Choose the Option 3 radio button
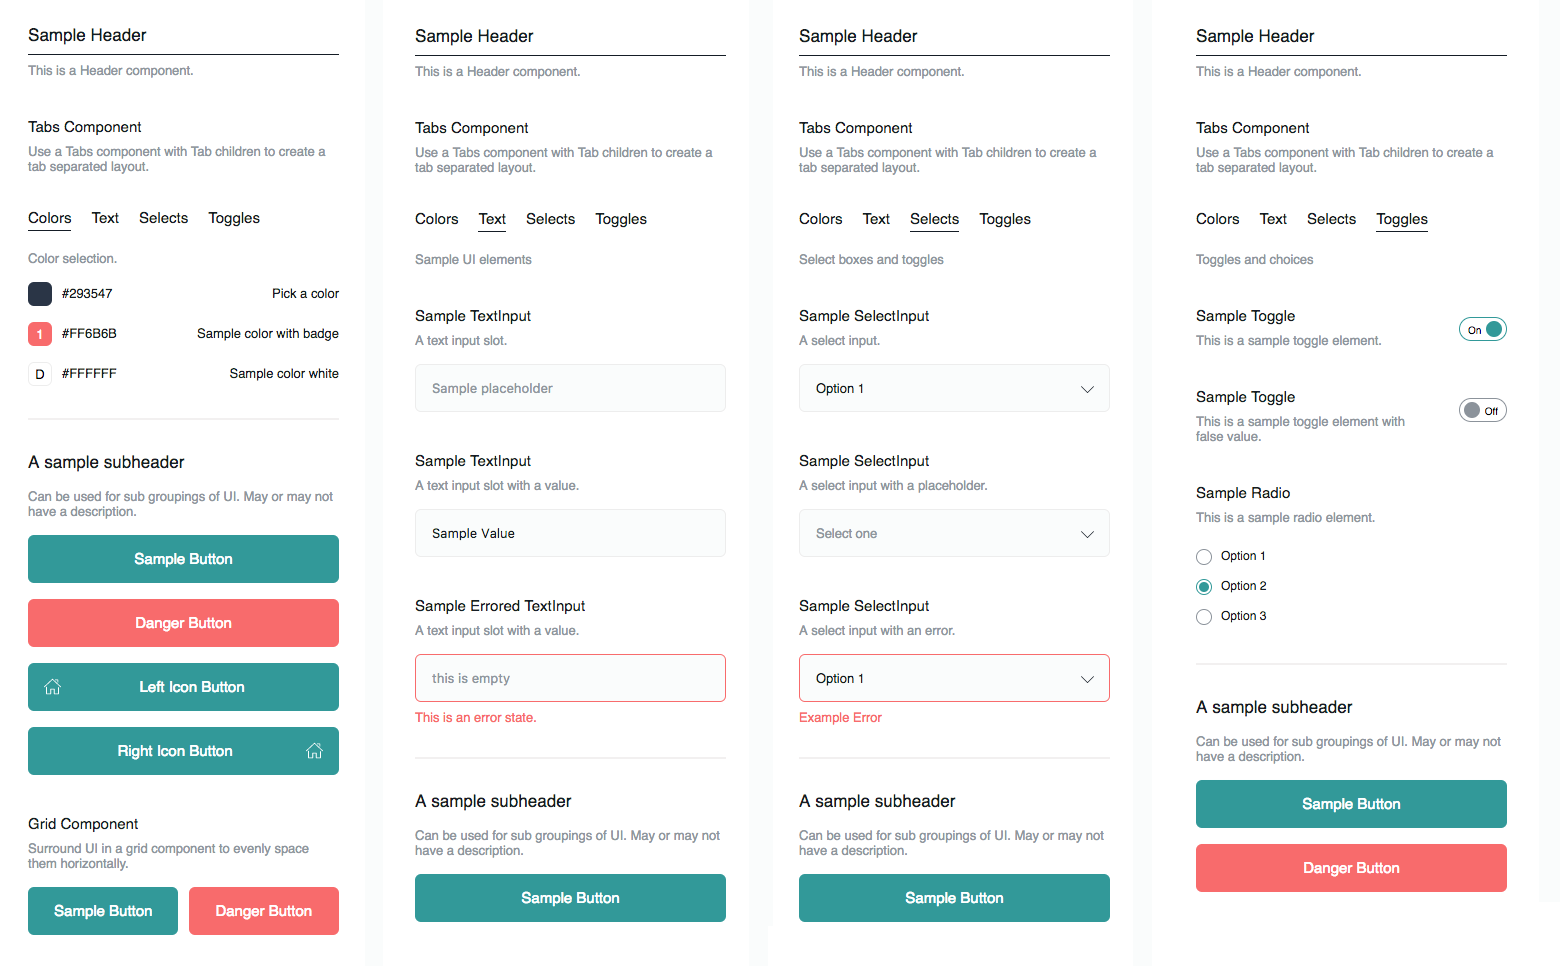Screen dimensions: 1560x966 tap(1204, 617)
